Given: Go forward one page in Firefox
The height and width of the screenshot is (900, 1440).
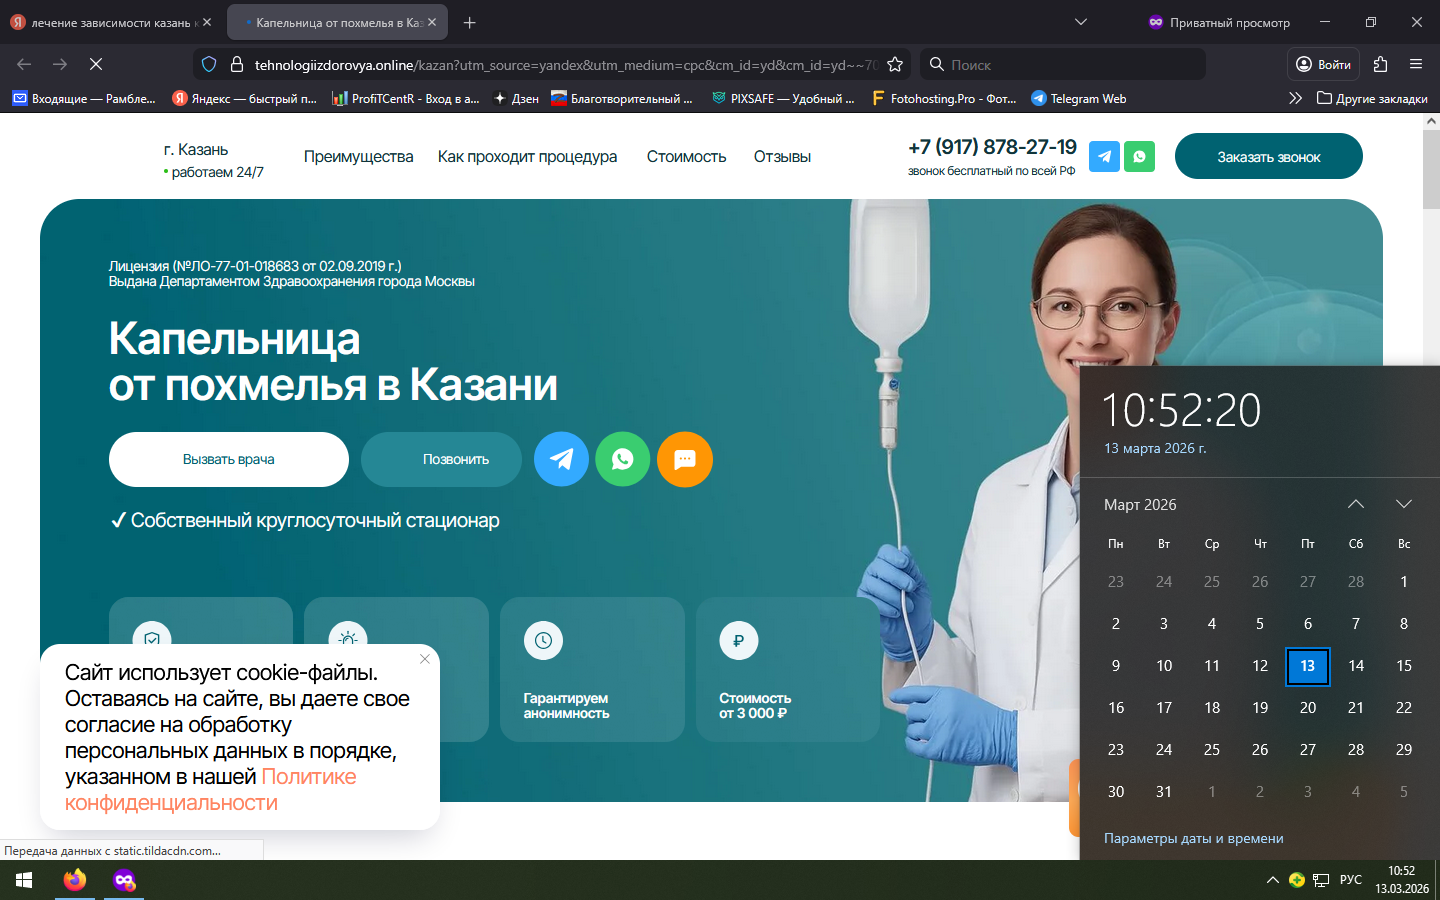Looking at the screenshot, I should 60,64.
